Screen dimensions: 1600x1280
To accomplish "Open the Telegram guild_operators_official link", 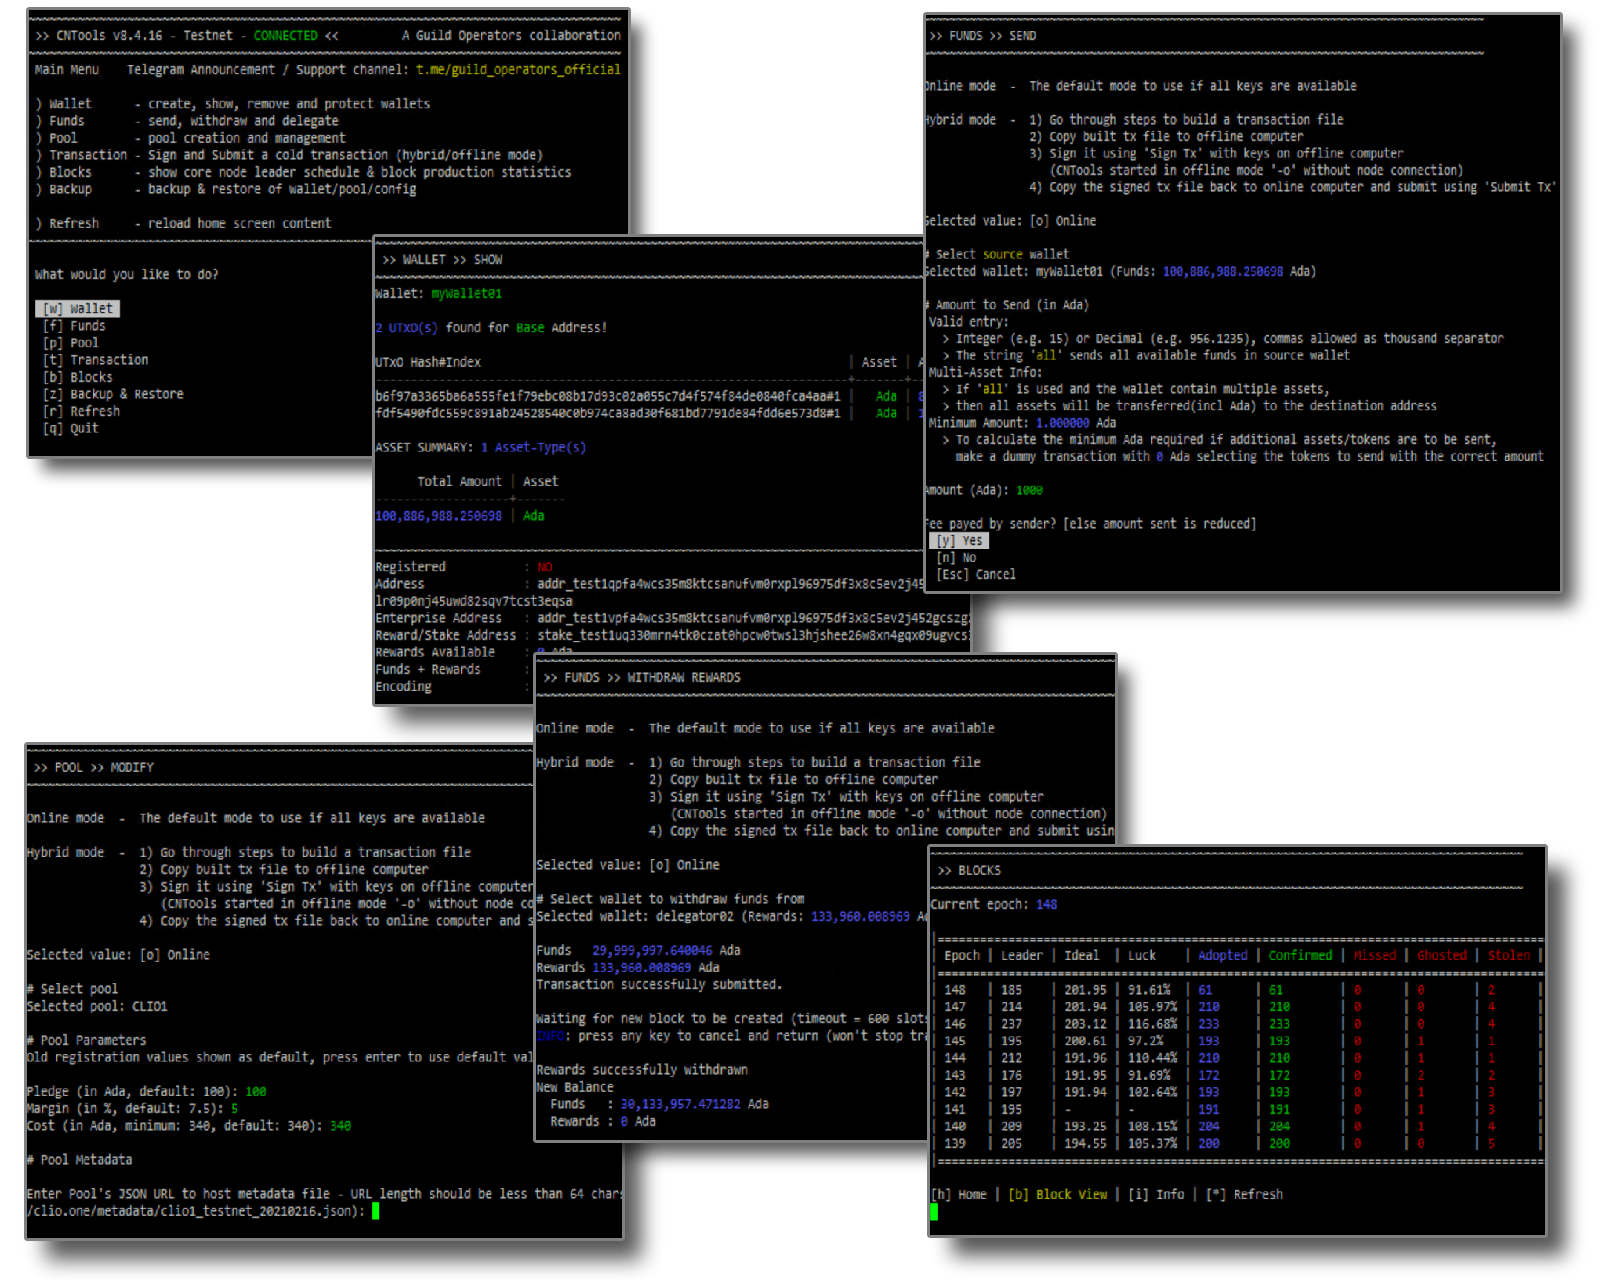I will (x=518, y=70).
